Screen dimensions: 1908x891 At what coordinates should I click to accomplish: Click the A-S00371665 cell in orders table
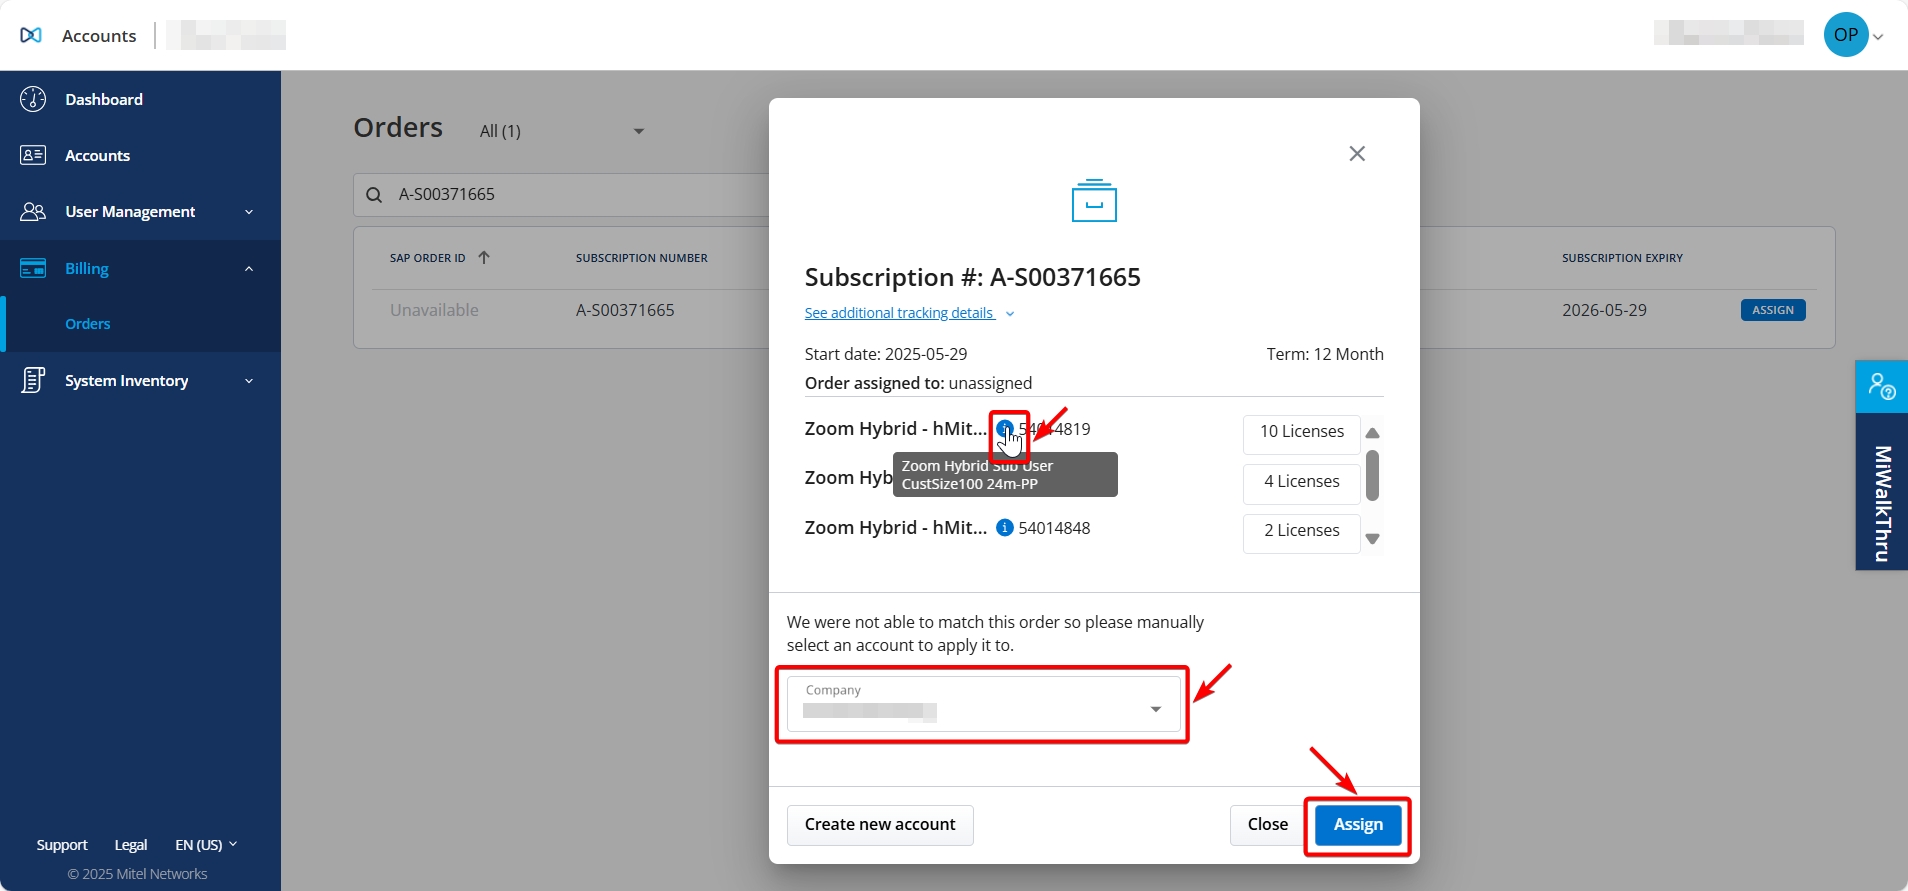tap(625, 310)
